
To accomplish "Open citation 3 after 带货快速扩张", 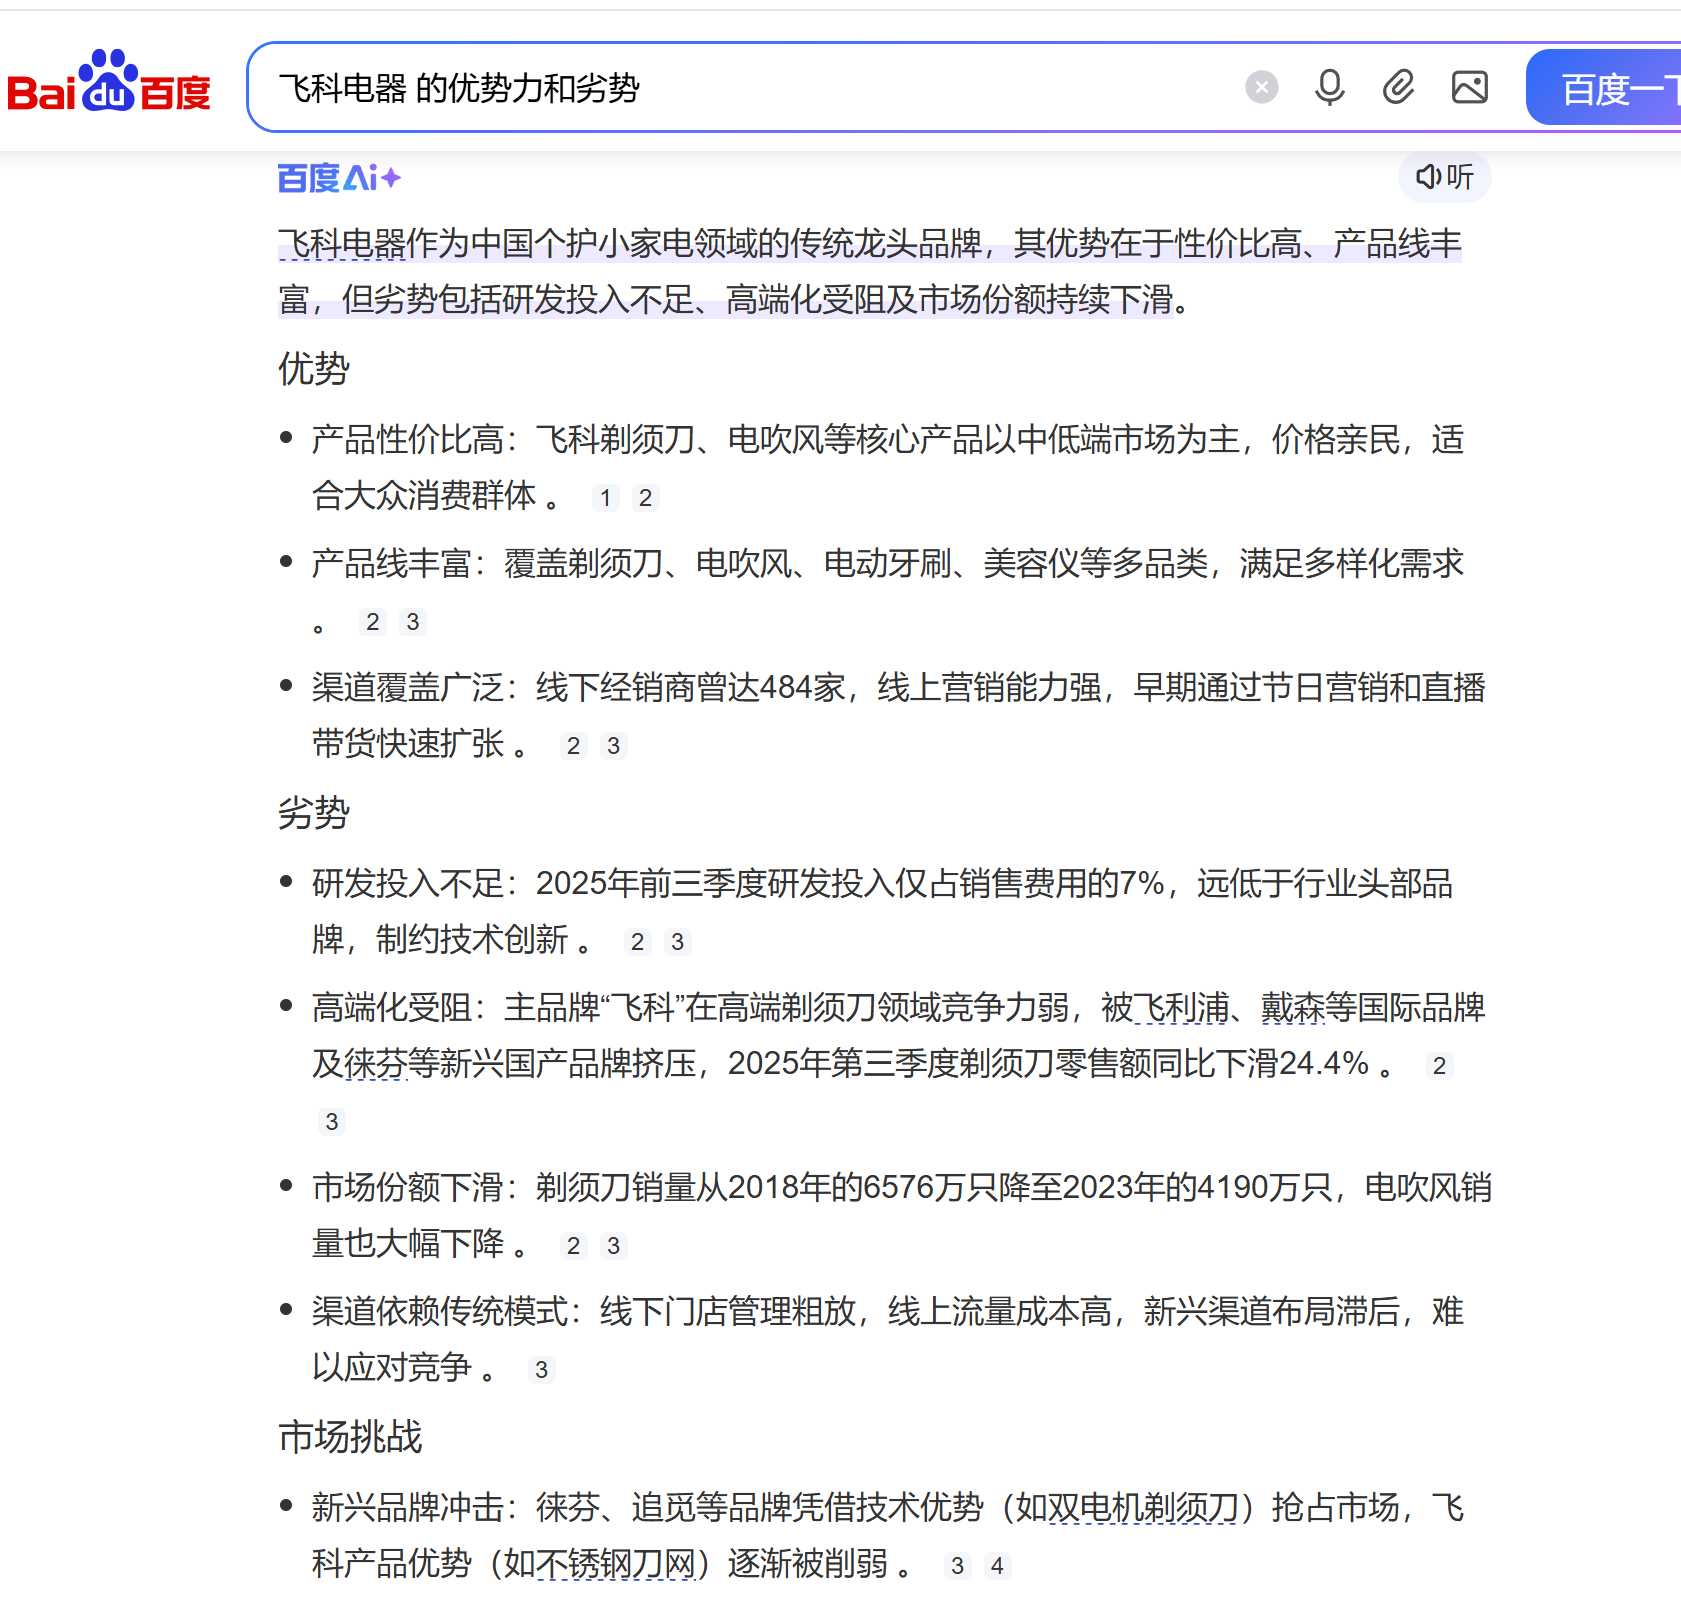I will click(613, 746).
